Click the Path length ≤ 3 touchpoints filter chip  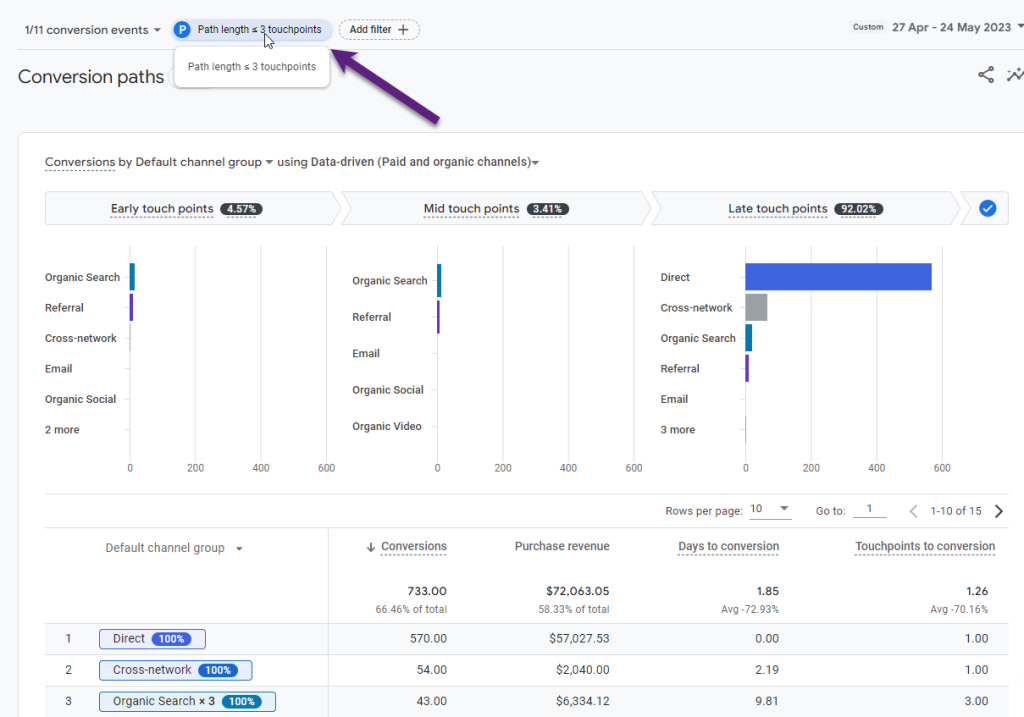tap(252, 29)
